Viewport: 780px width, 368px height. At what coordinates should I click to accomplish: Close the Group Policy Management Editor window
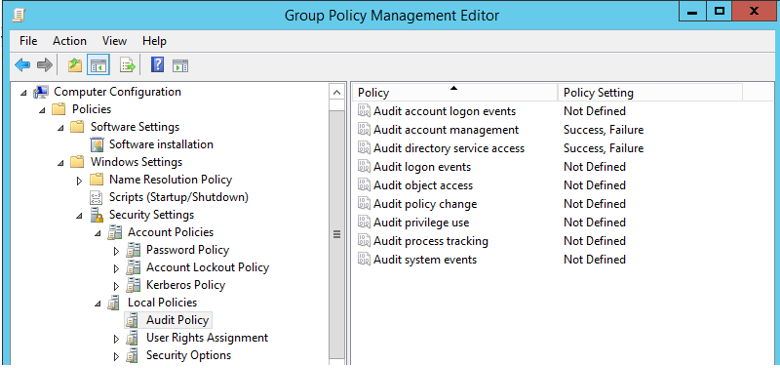pos(754,11)
